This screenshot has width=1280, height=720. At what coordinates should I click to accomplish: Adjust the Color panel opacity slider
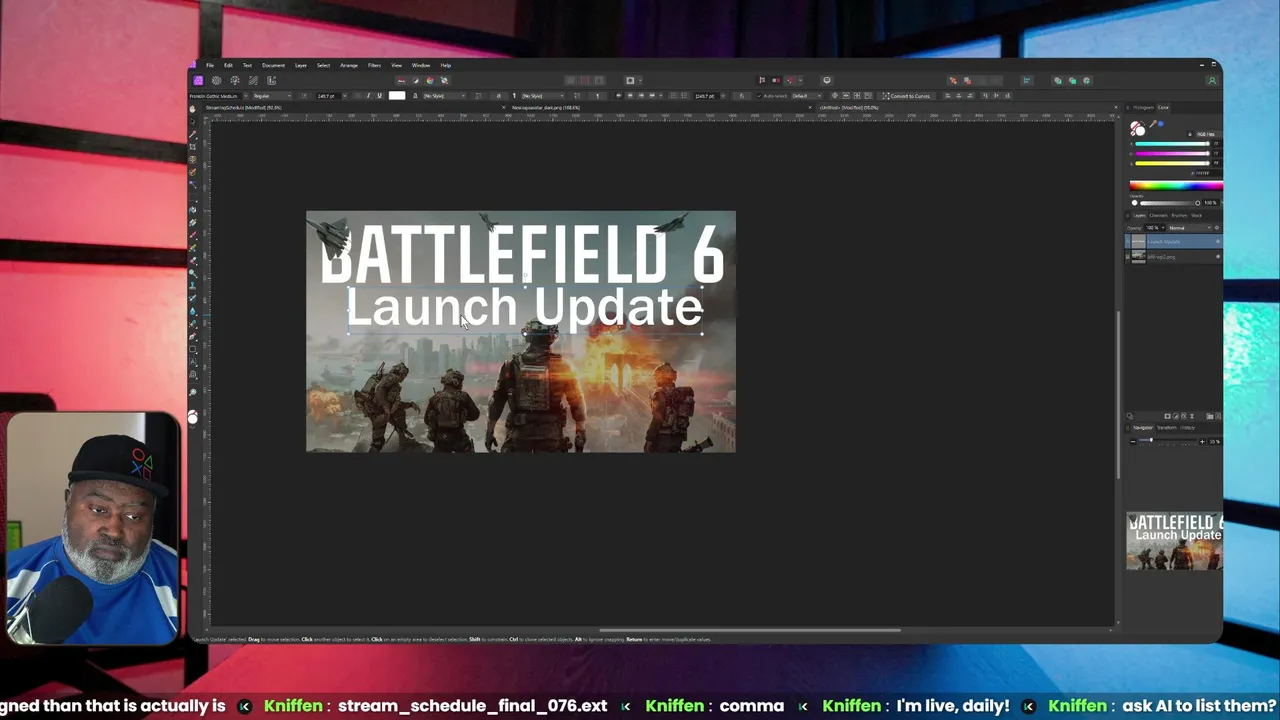tap(1170, 203)
